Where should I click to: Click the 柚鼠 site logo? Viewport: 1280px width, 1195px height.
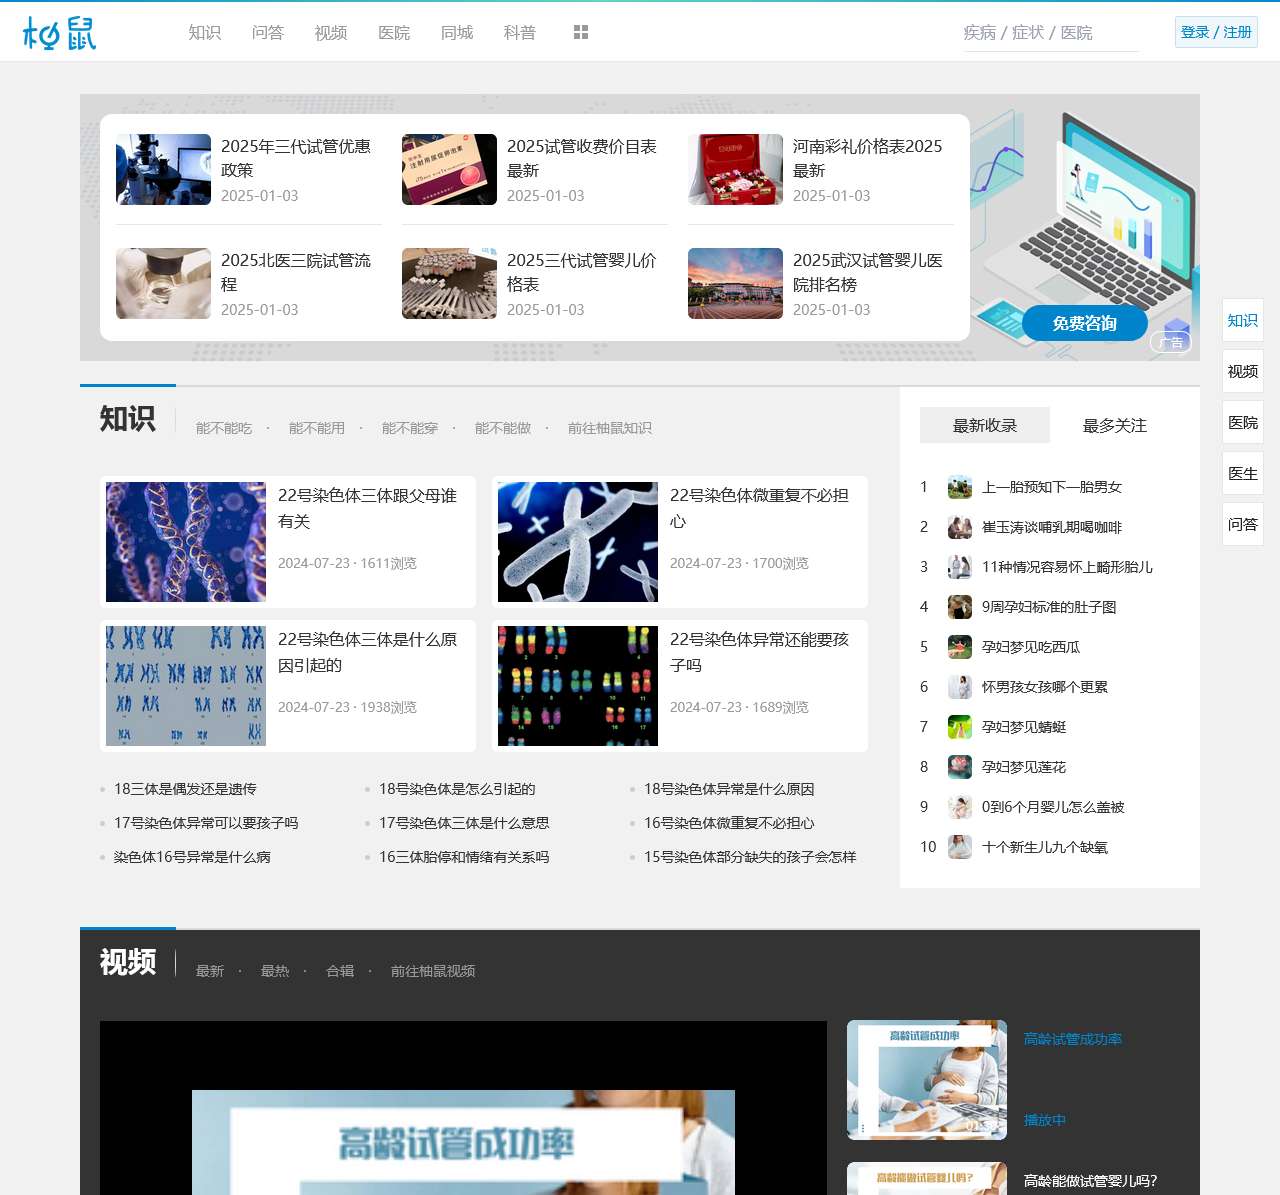[60, 33]
